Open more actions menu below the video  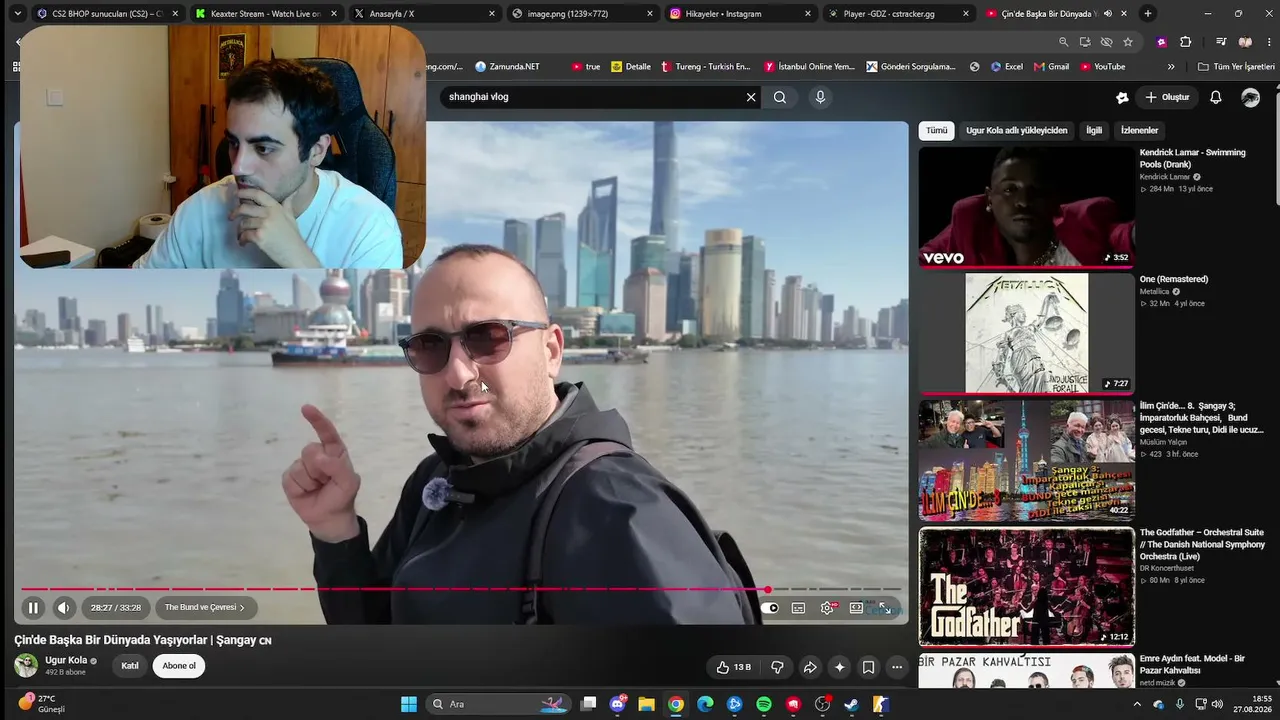pyautogui.click(x=897, y=667)
